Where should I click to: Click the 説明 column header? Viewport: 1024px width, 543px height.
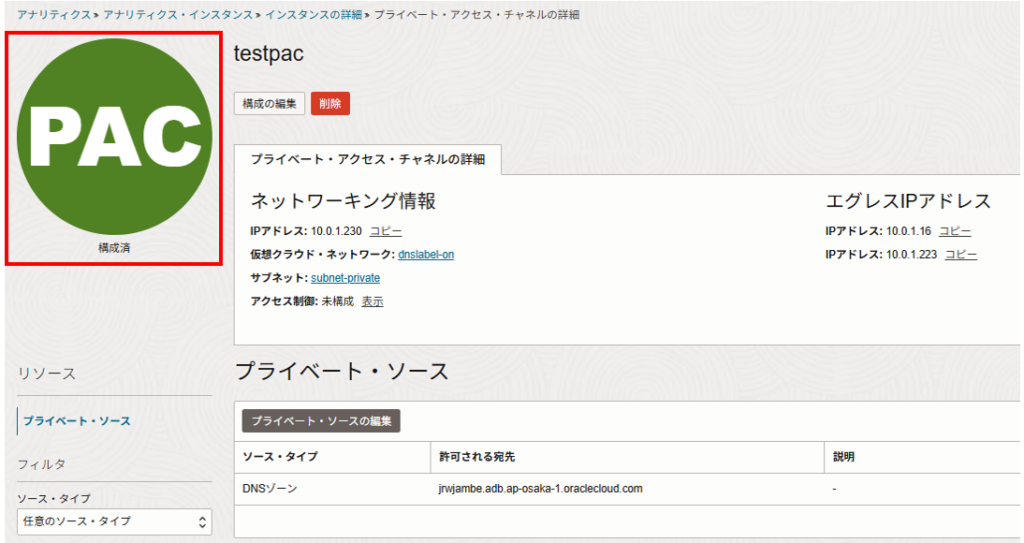(x=844, y=457)
